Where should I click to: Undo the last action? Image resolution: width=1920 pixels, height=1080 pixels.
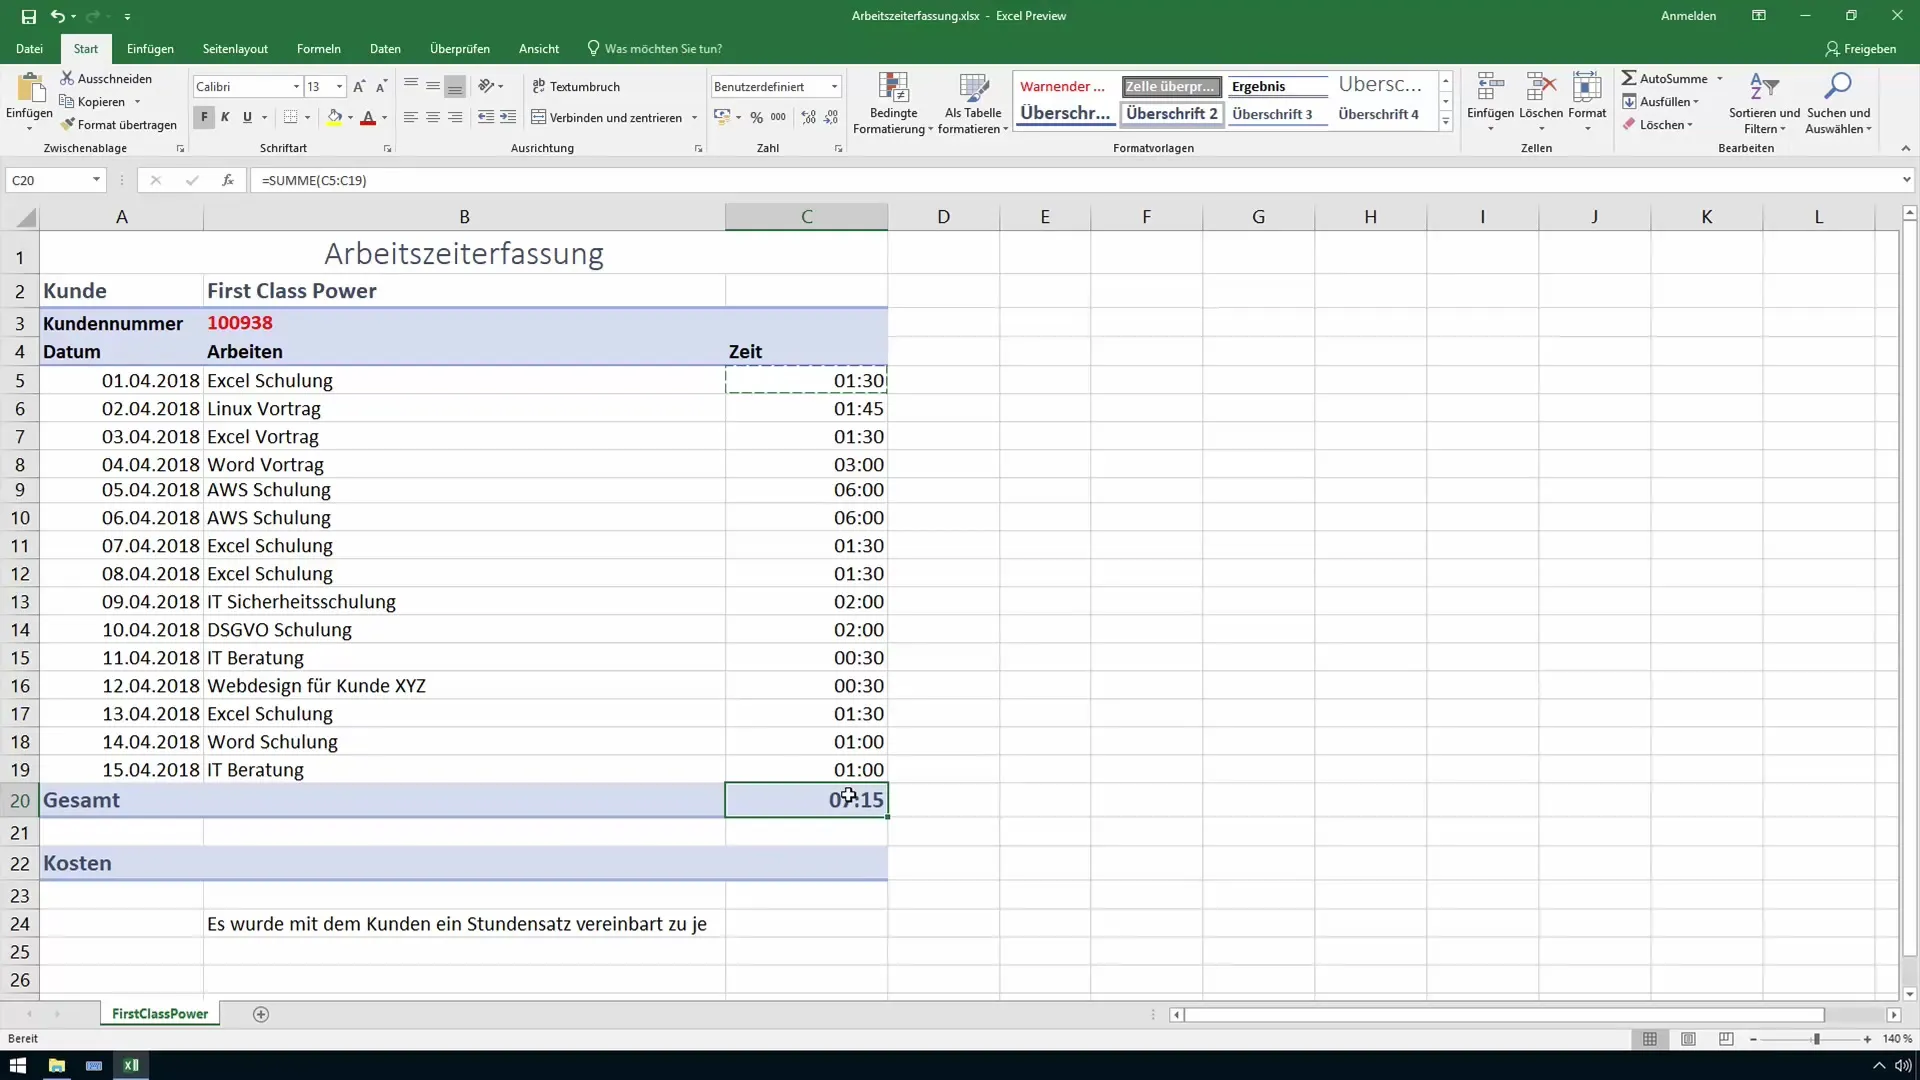(x=58, y=16)
